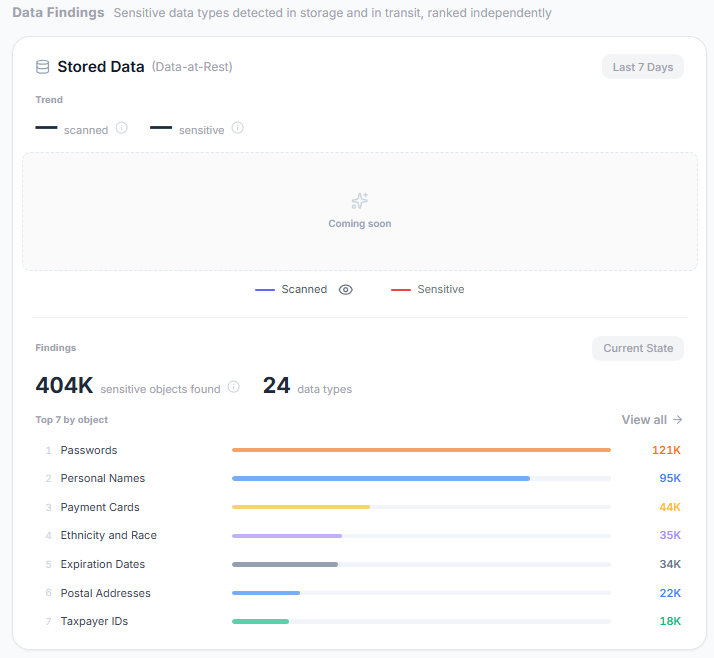Toggle the eye icon beside Scanned legend
The image size is (714, 658).
(x=346, y=290)
